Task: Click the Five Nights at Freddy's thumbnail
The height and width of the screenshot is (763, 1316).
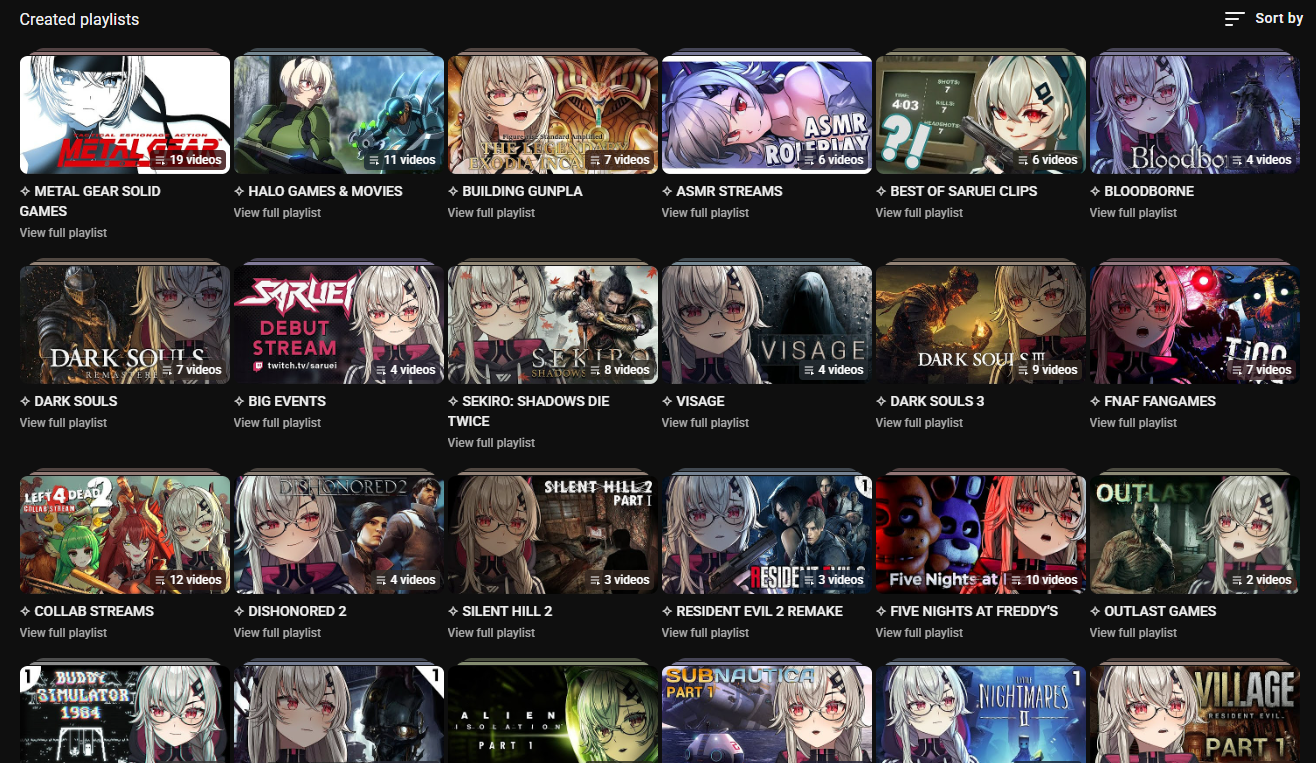Action: click(x=981, y=535)
